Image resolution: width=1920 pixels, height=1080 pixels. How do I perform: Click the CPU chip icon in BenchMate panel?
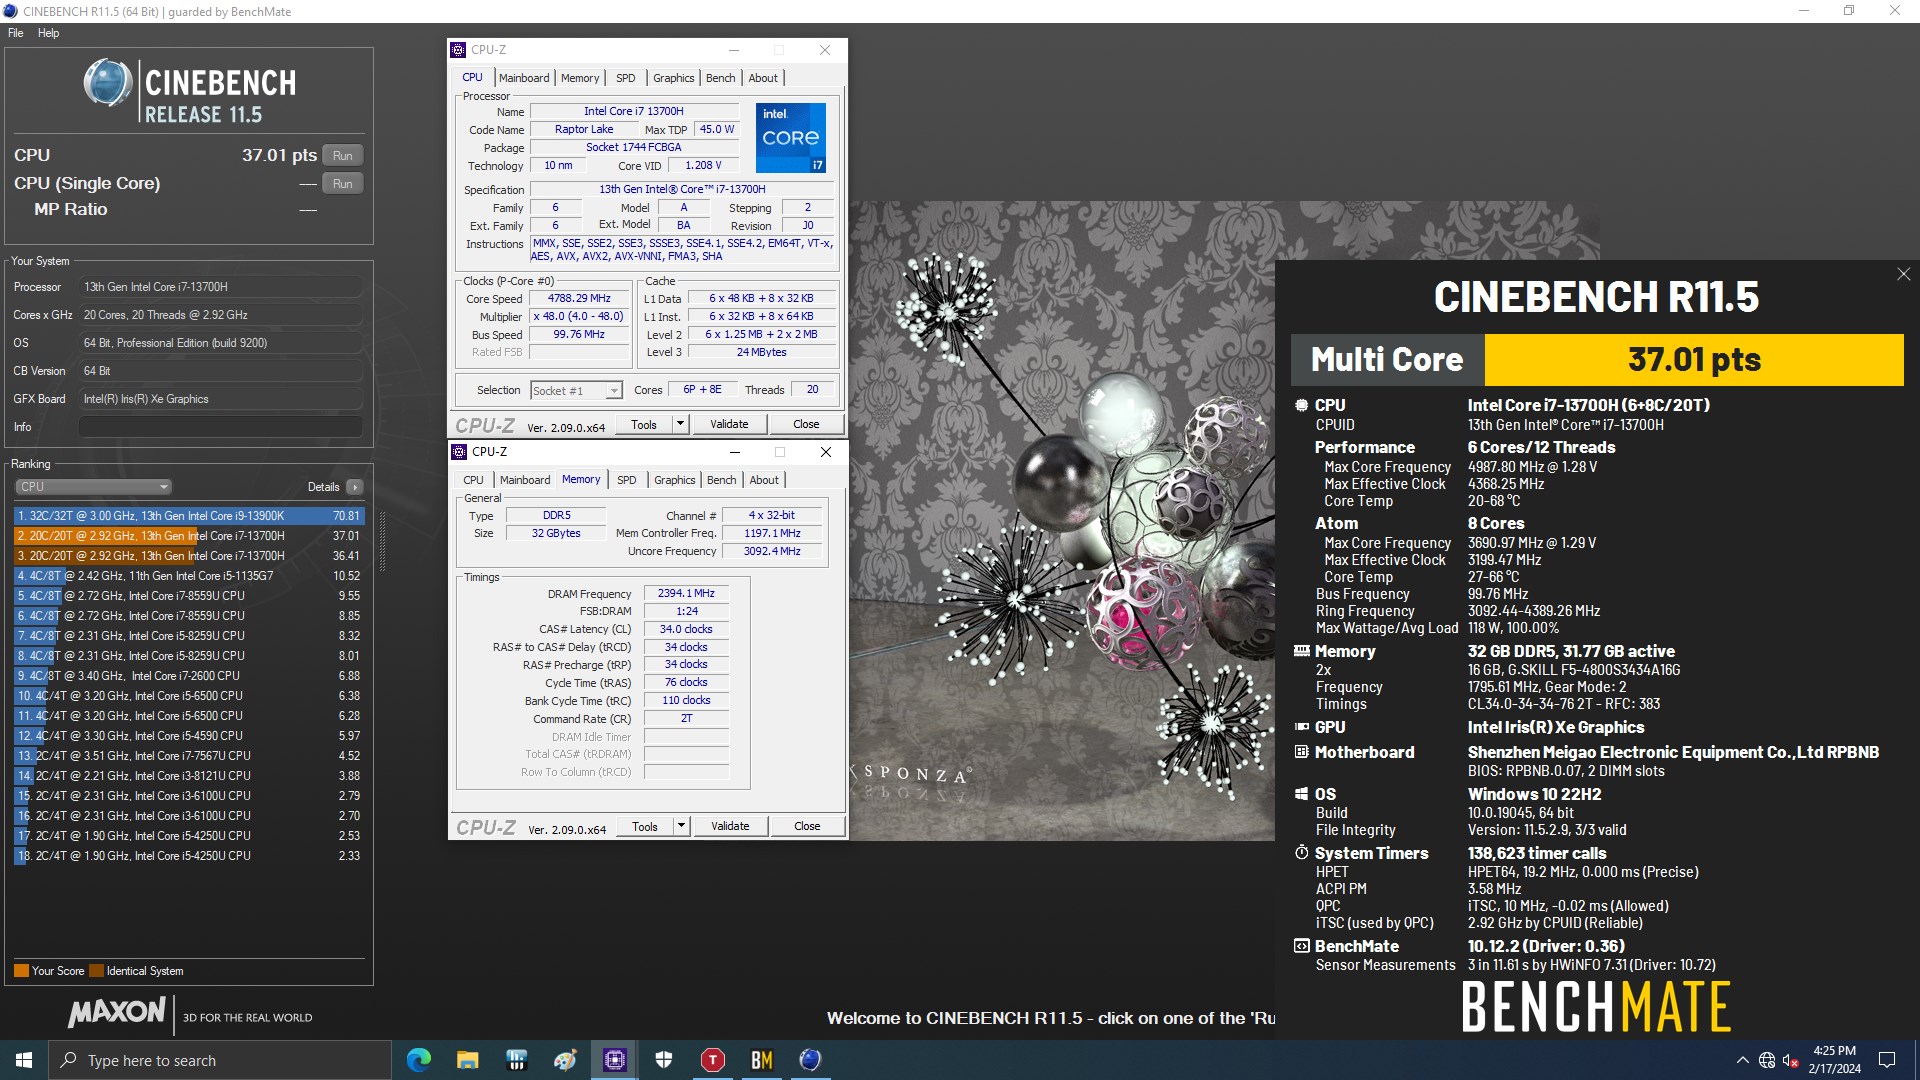1301,405
